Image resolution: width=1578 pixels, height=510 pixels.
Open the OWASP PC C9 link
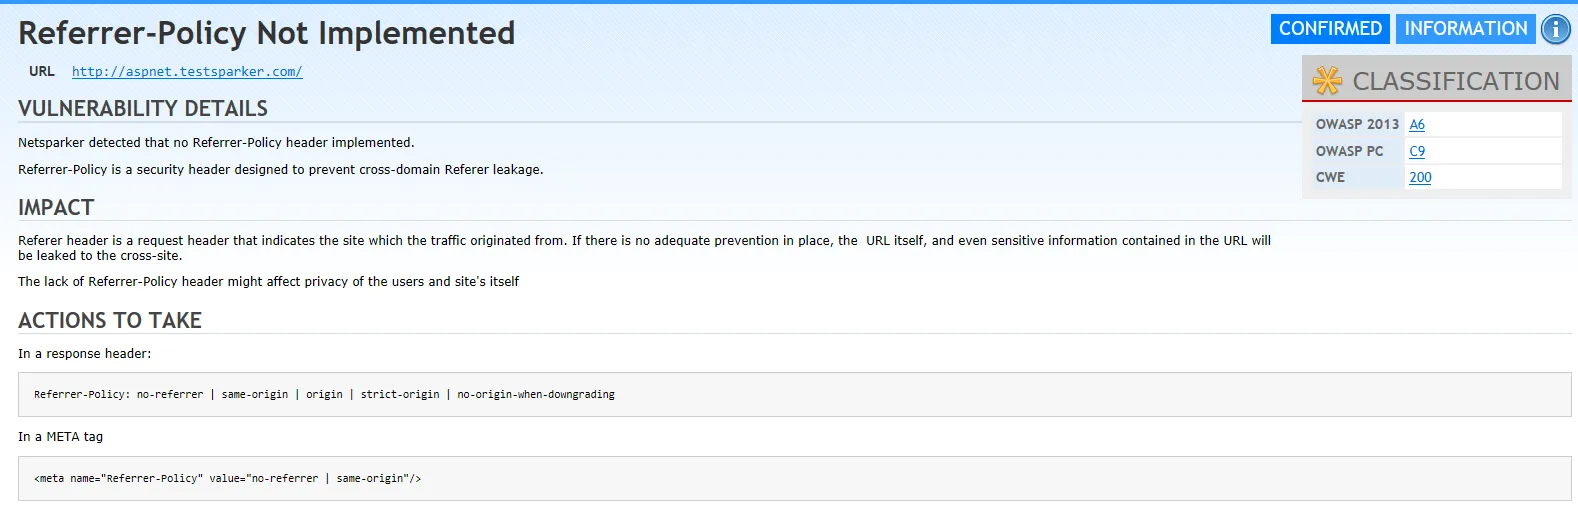1417,151
